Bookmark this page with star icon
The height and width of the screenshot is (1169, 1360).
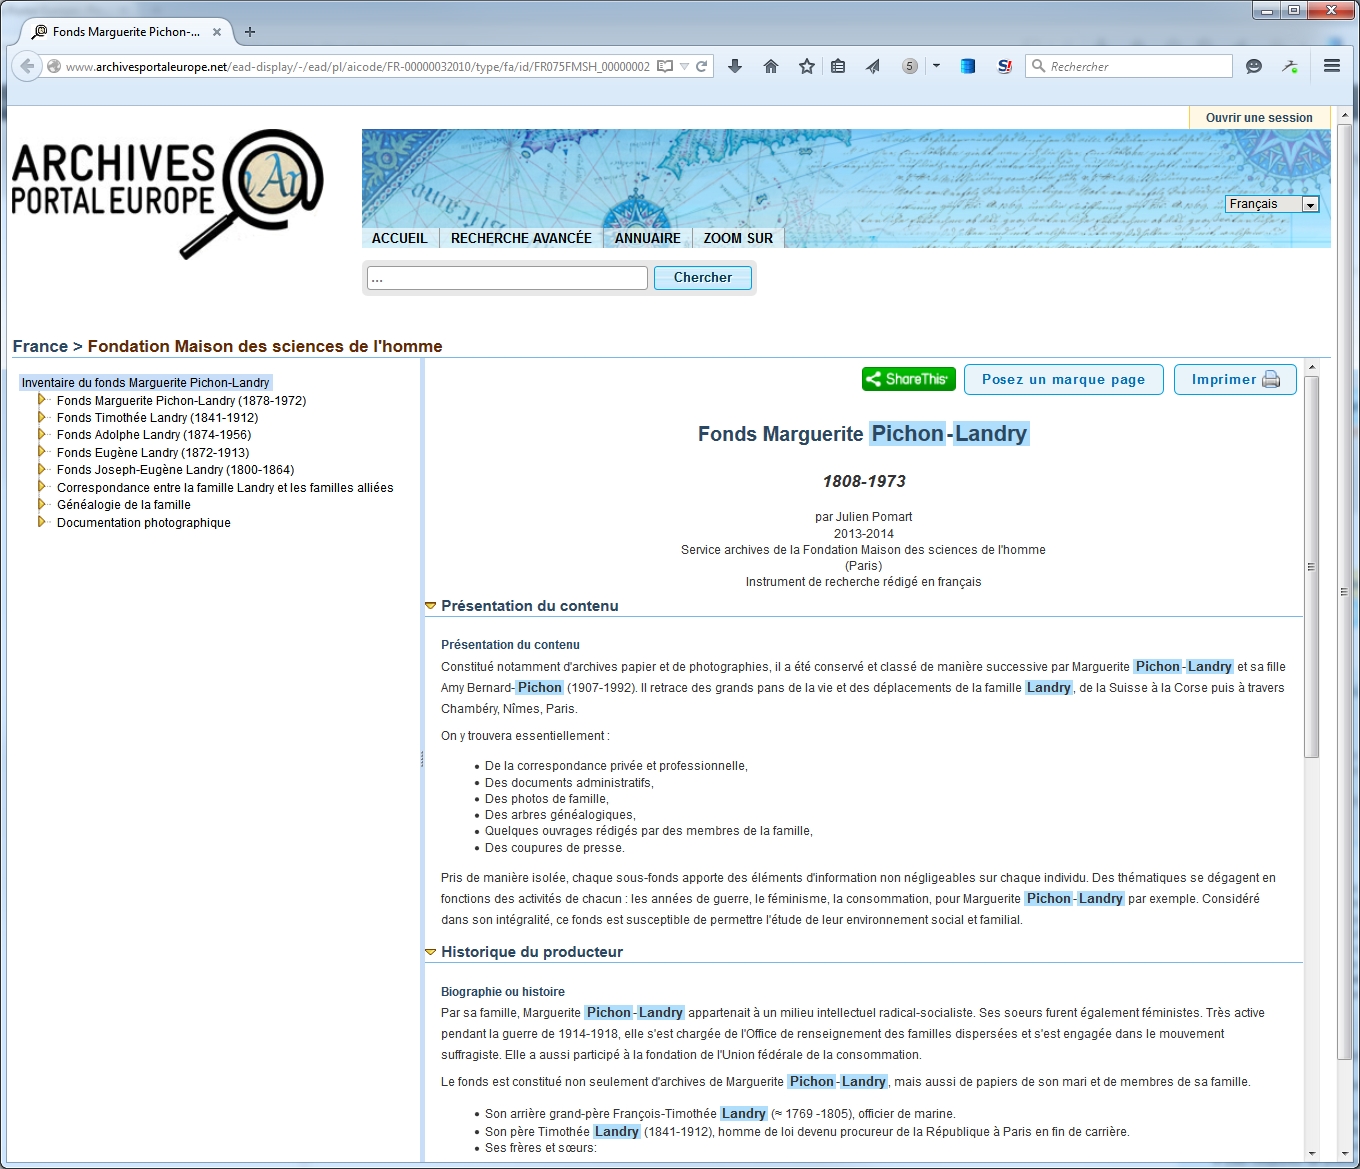807,66
